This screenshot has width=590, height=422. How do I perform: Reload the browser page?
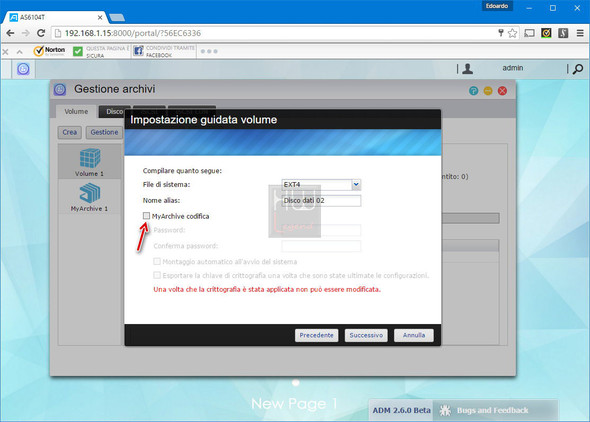(x=41, y=33)
